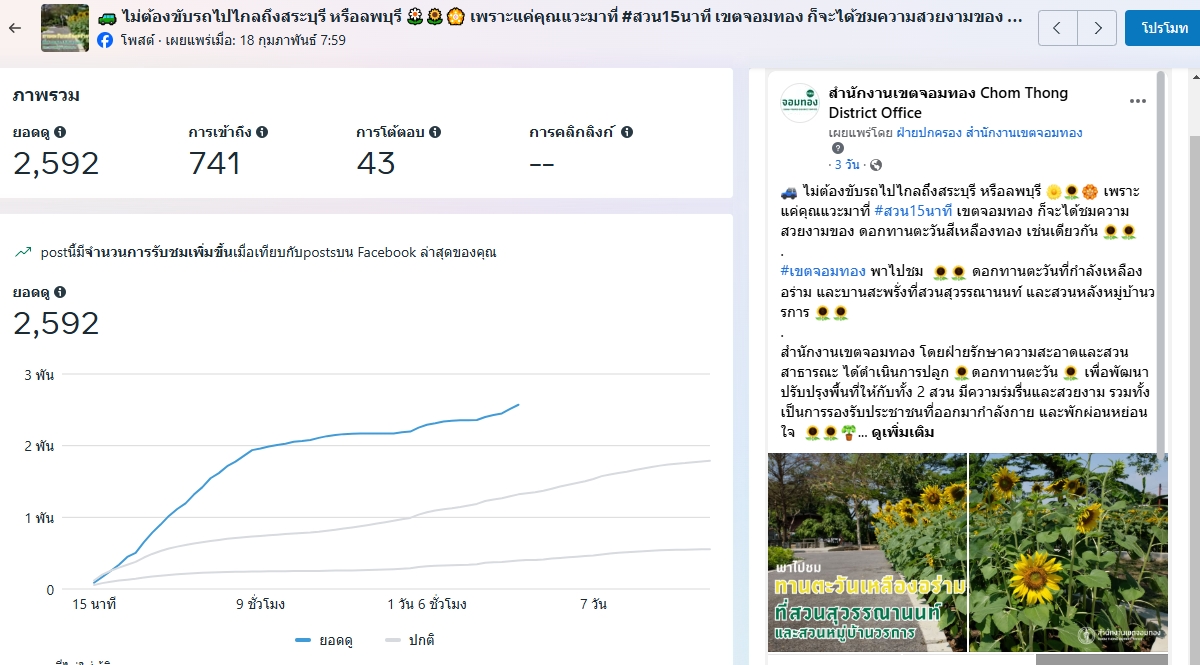Show previous post with left chevron
1200x665 pixels.
[x=1059, y=28]
